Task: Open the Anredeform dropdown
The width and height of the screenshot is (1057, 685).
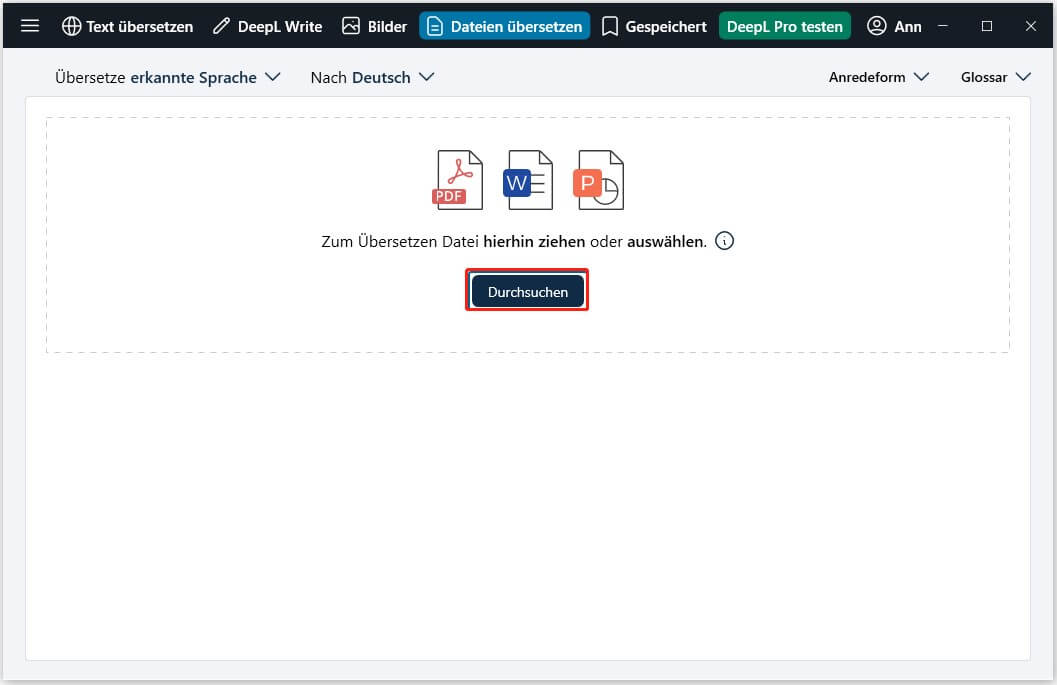Action: pos(879,78)
